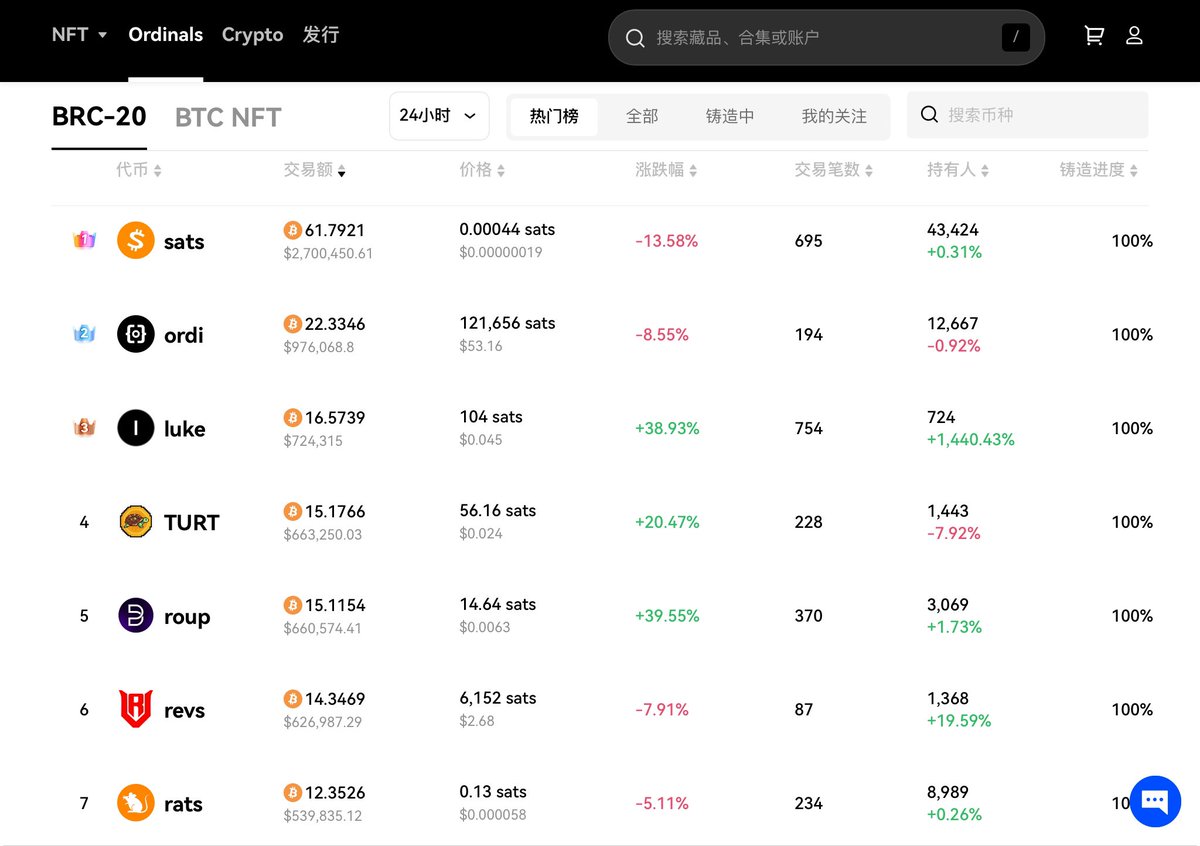Click the -13.58% change value
The image size is (1200, 846).
click(667, 241)
